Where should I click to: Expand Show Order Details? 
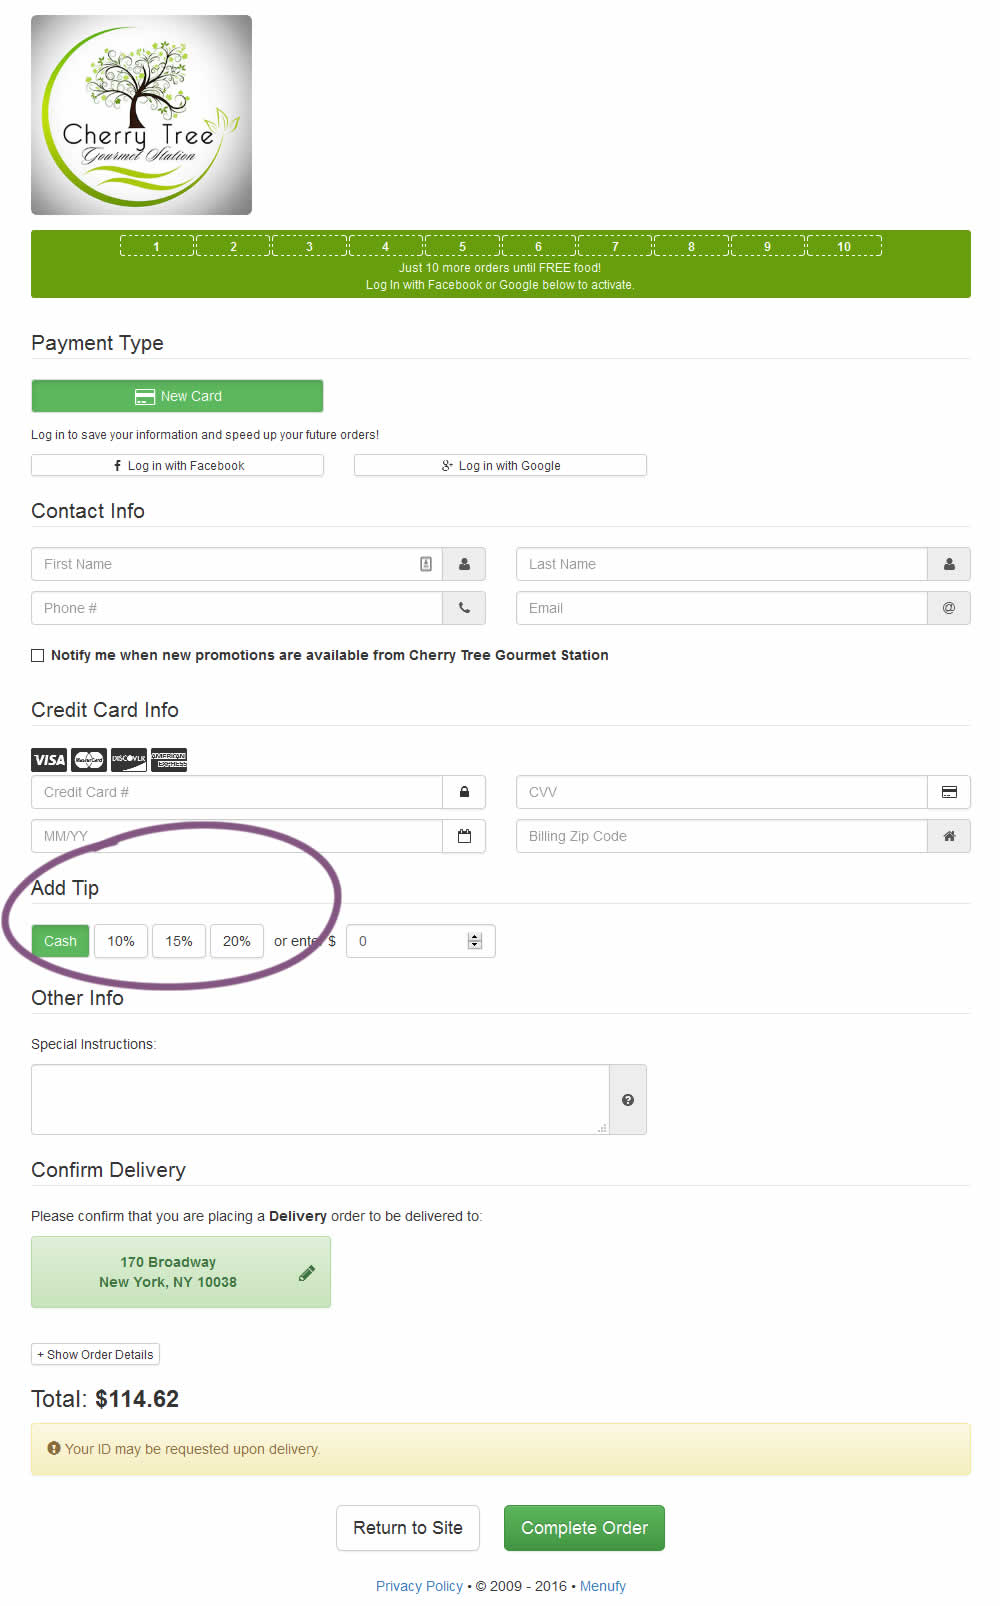coord(96,1355)
